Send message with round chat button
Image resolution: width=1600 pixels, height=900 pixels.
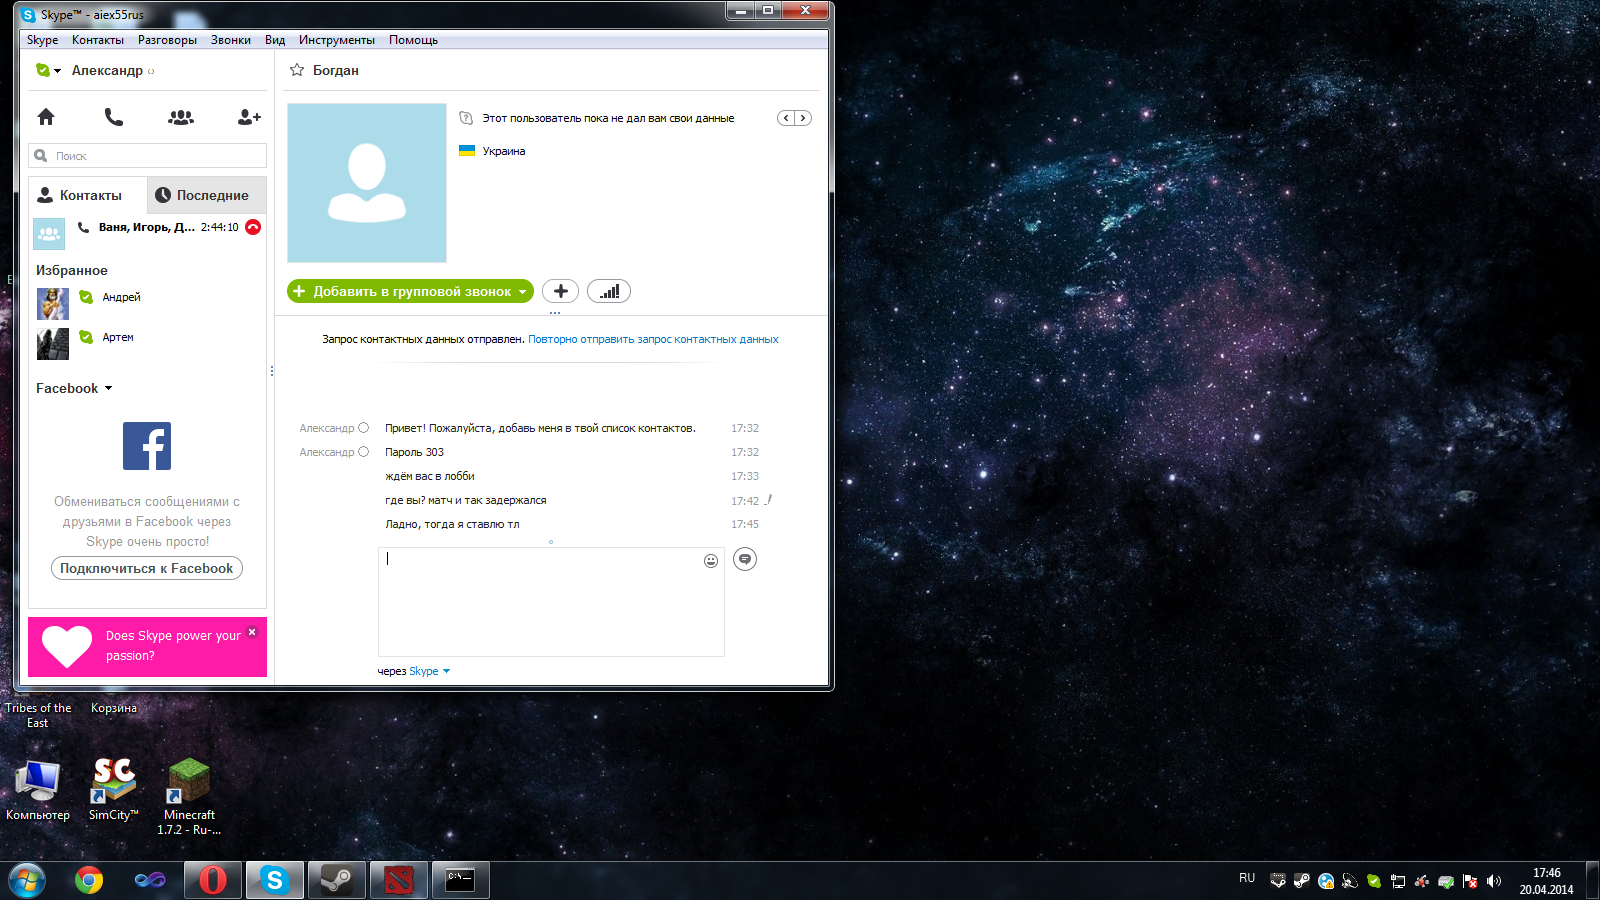pyautogui.click(x=745, y=559)
